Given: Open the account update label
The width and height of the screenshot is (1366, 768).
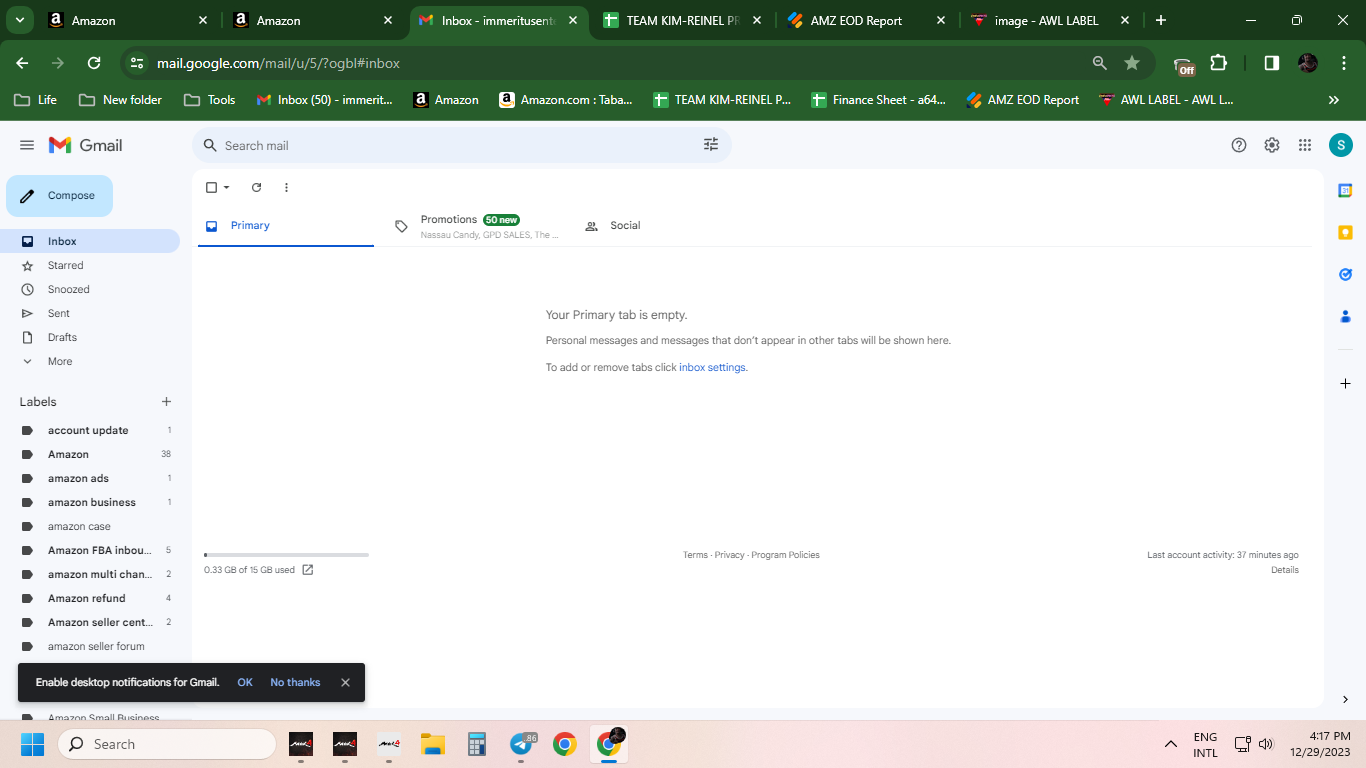Looking at the screenshot, I should coord(90,430).
